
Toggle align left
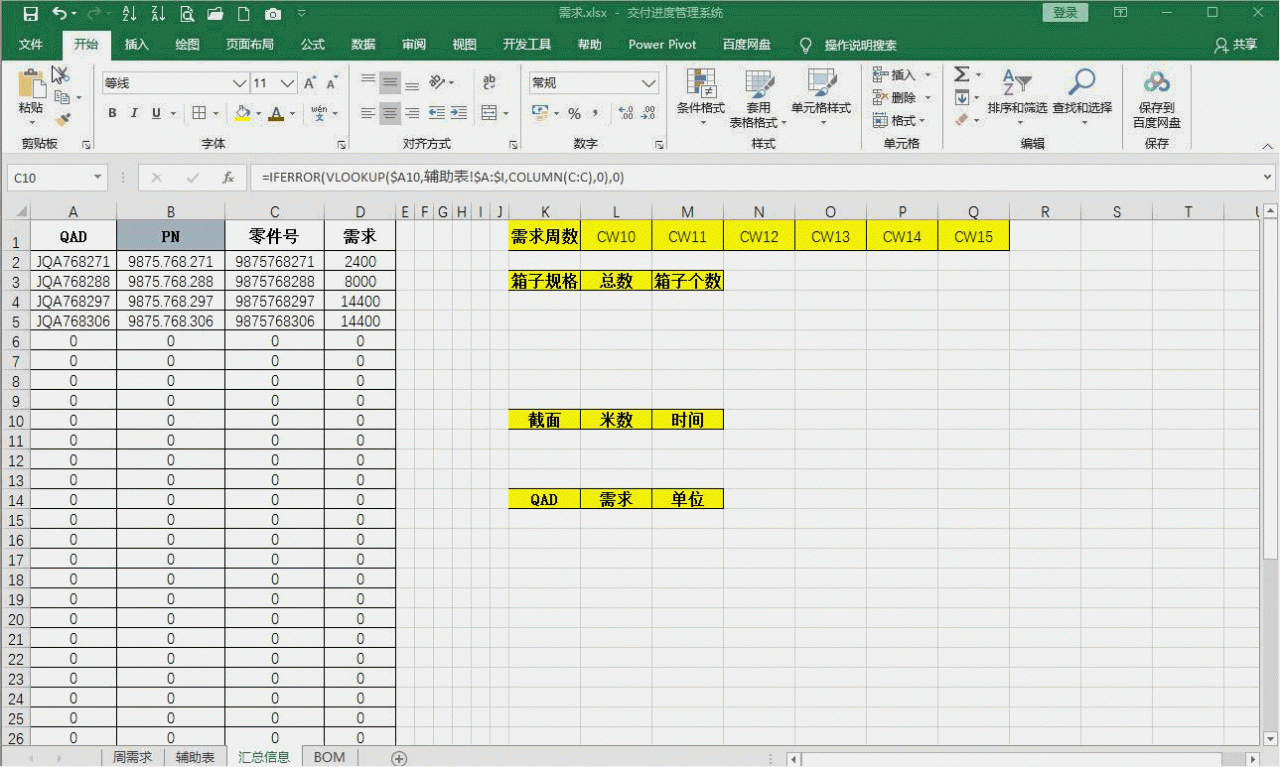(368, 113)
